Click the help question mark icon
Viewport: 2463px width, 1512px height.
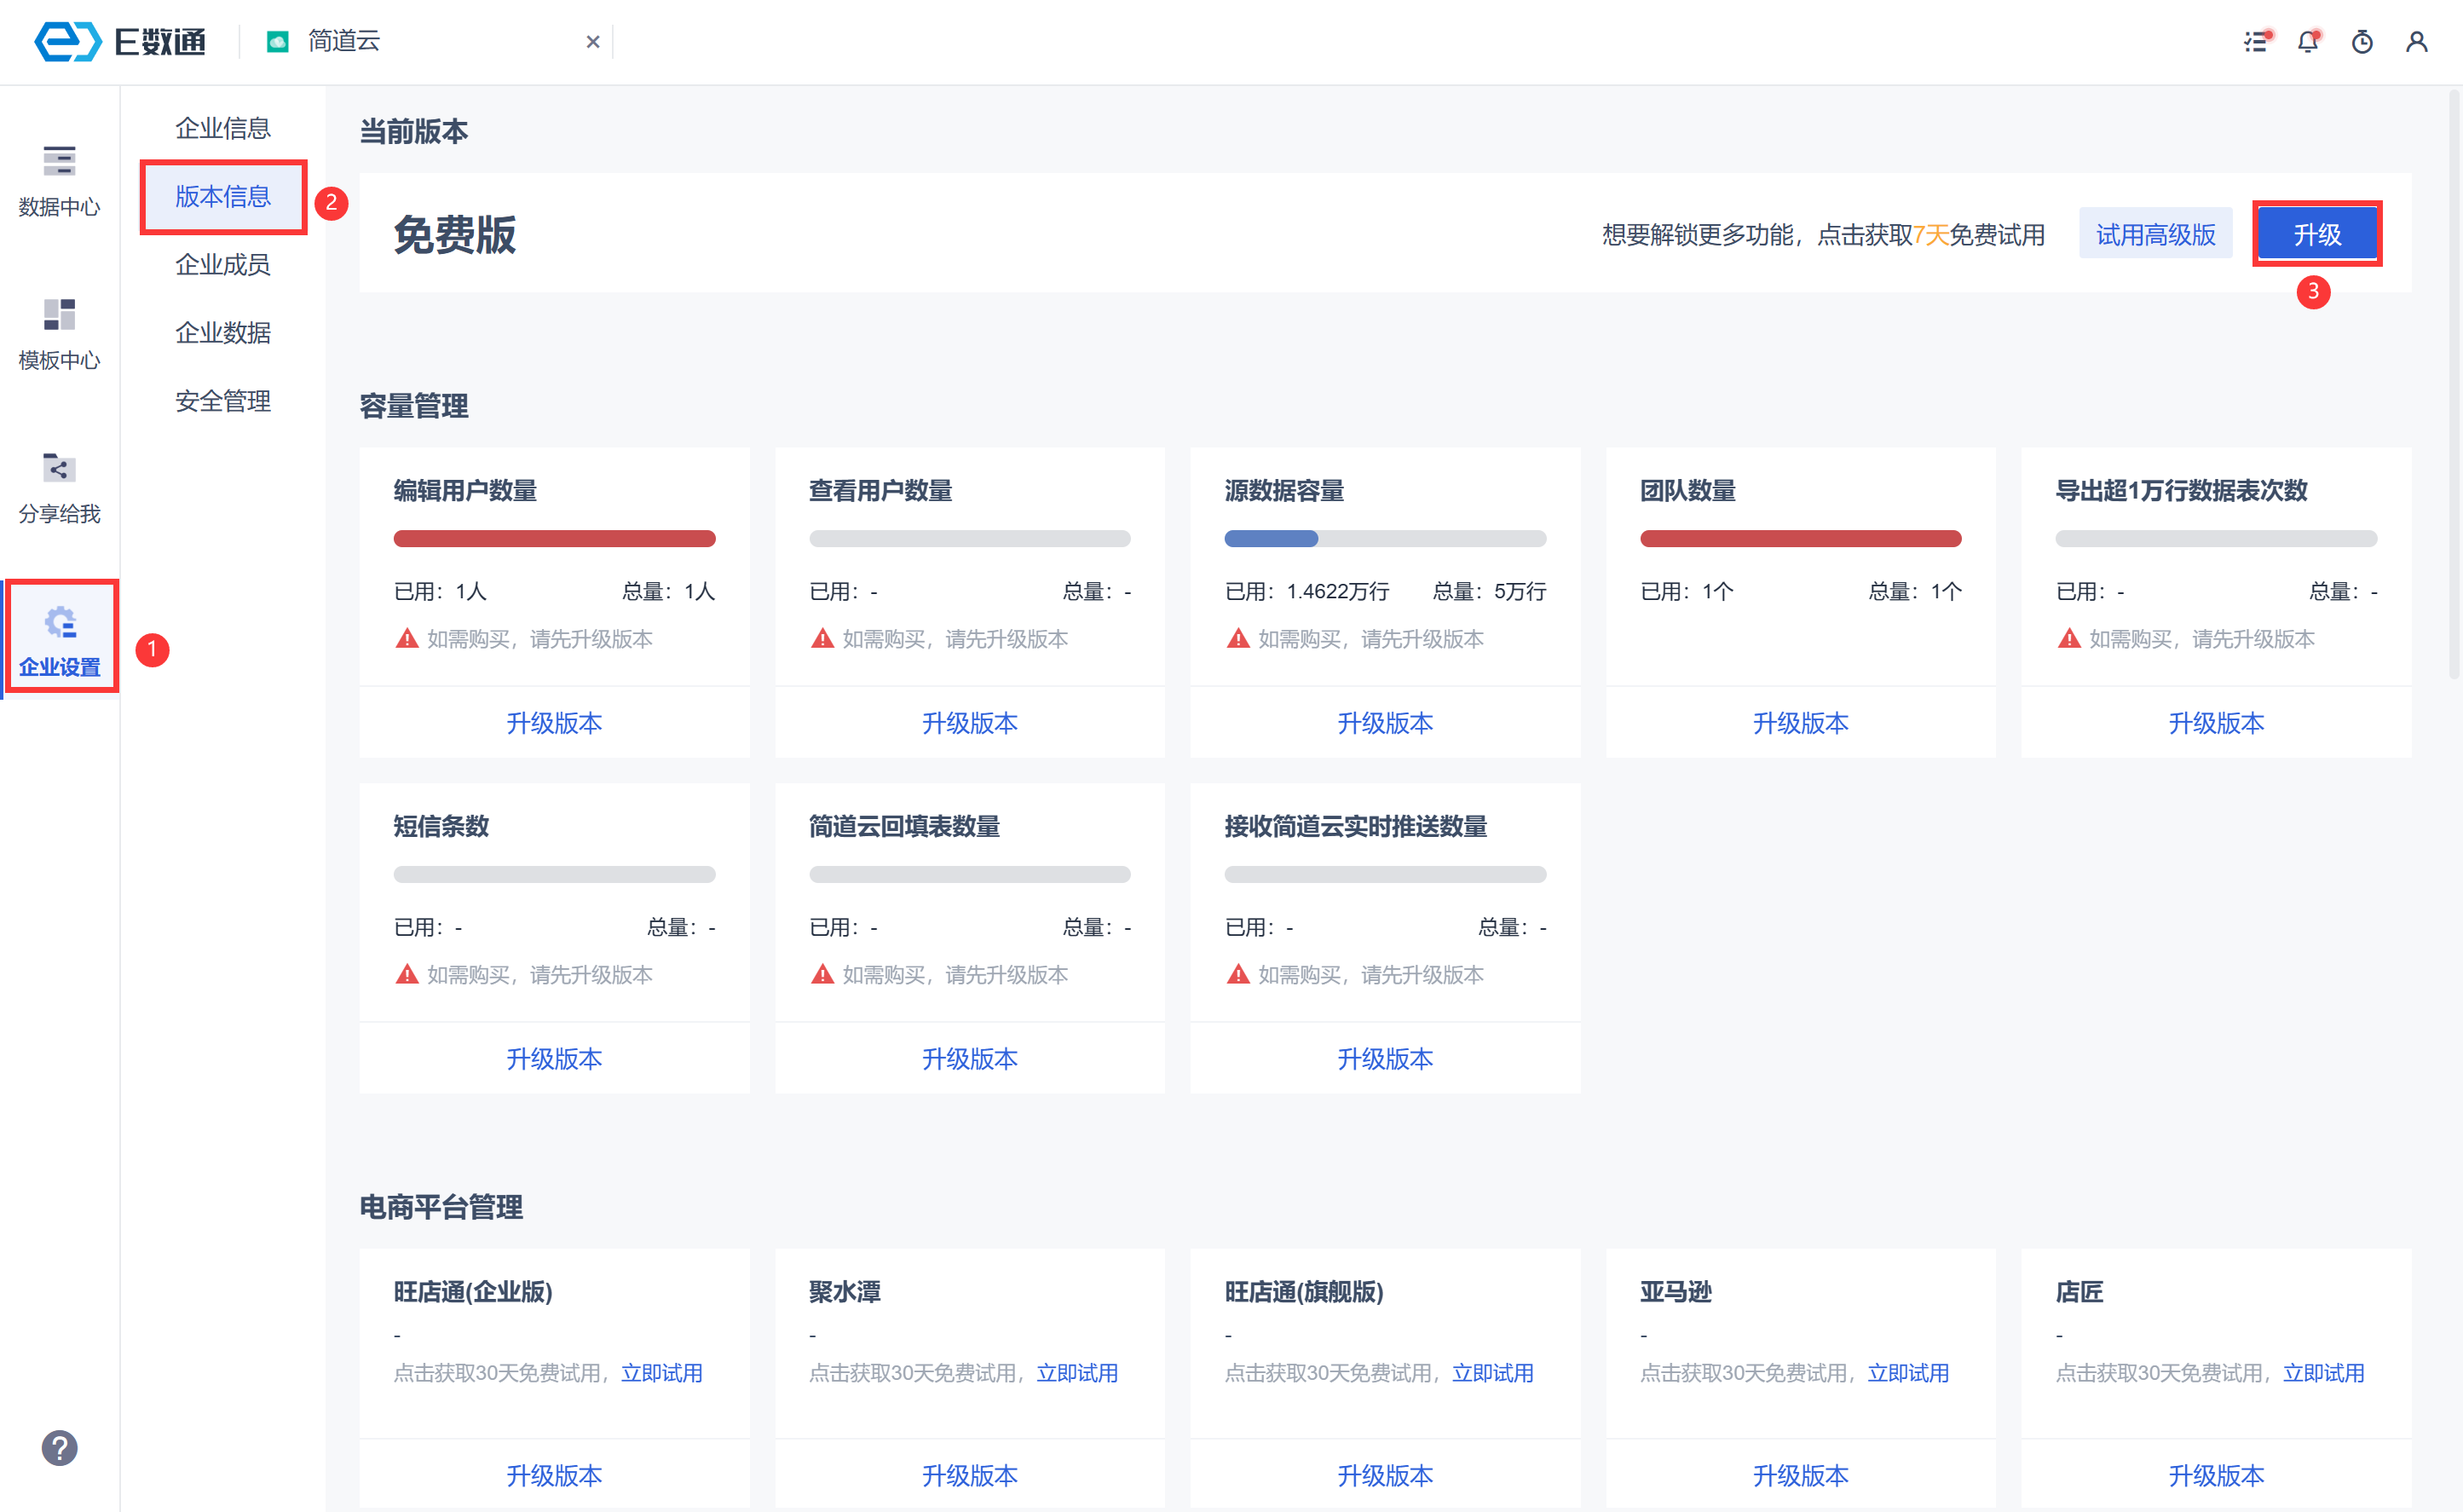coord(59,1447)
